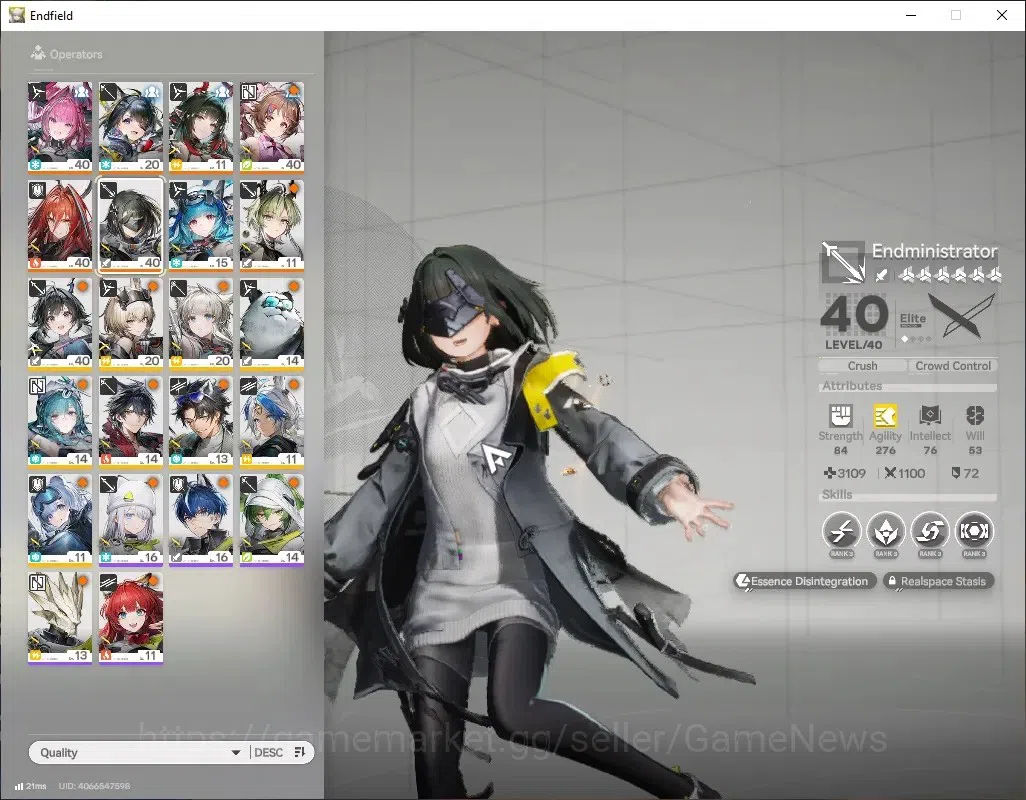Screen dimensions: 1026x800
Task: Select the light green-haired operator level 11
Action: pyautogui.click(x=272, y=225)
